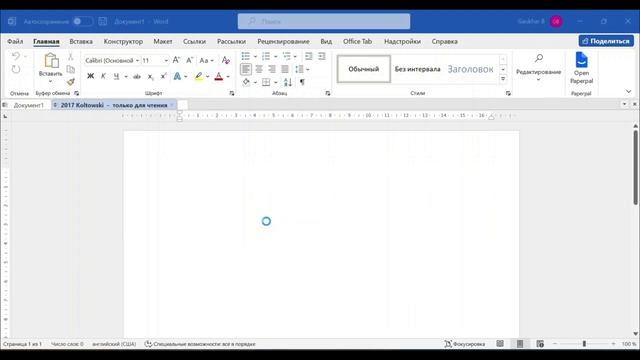Increase paragraph indent
This screenshot has width=640, height=360.
tap(322, 56)
